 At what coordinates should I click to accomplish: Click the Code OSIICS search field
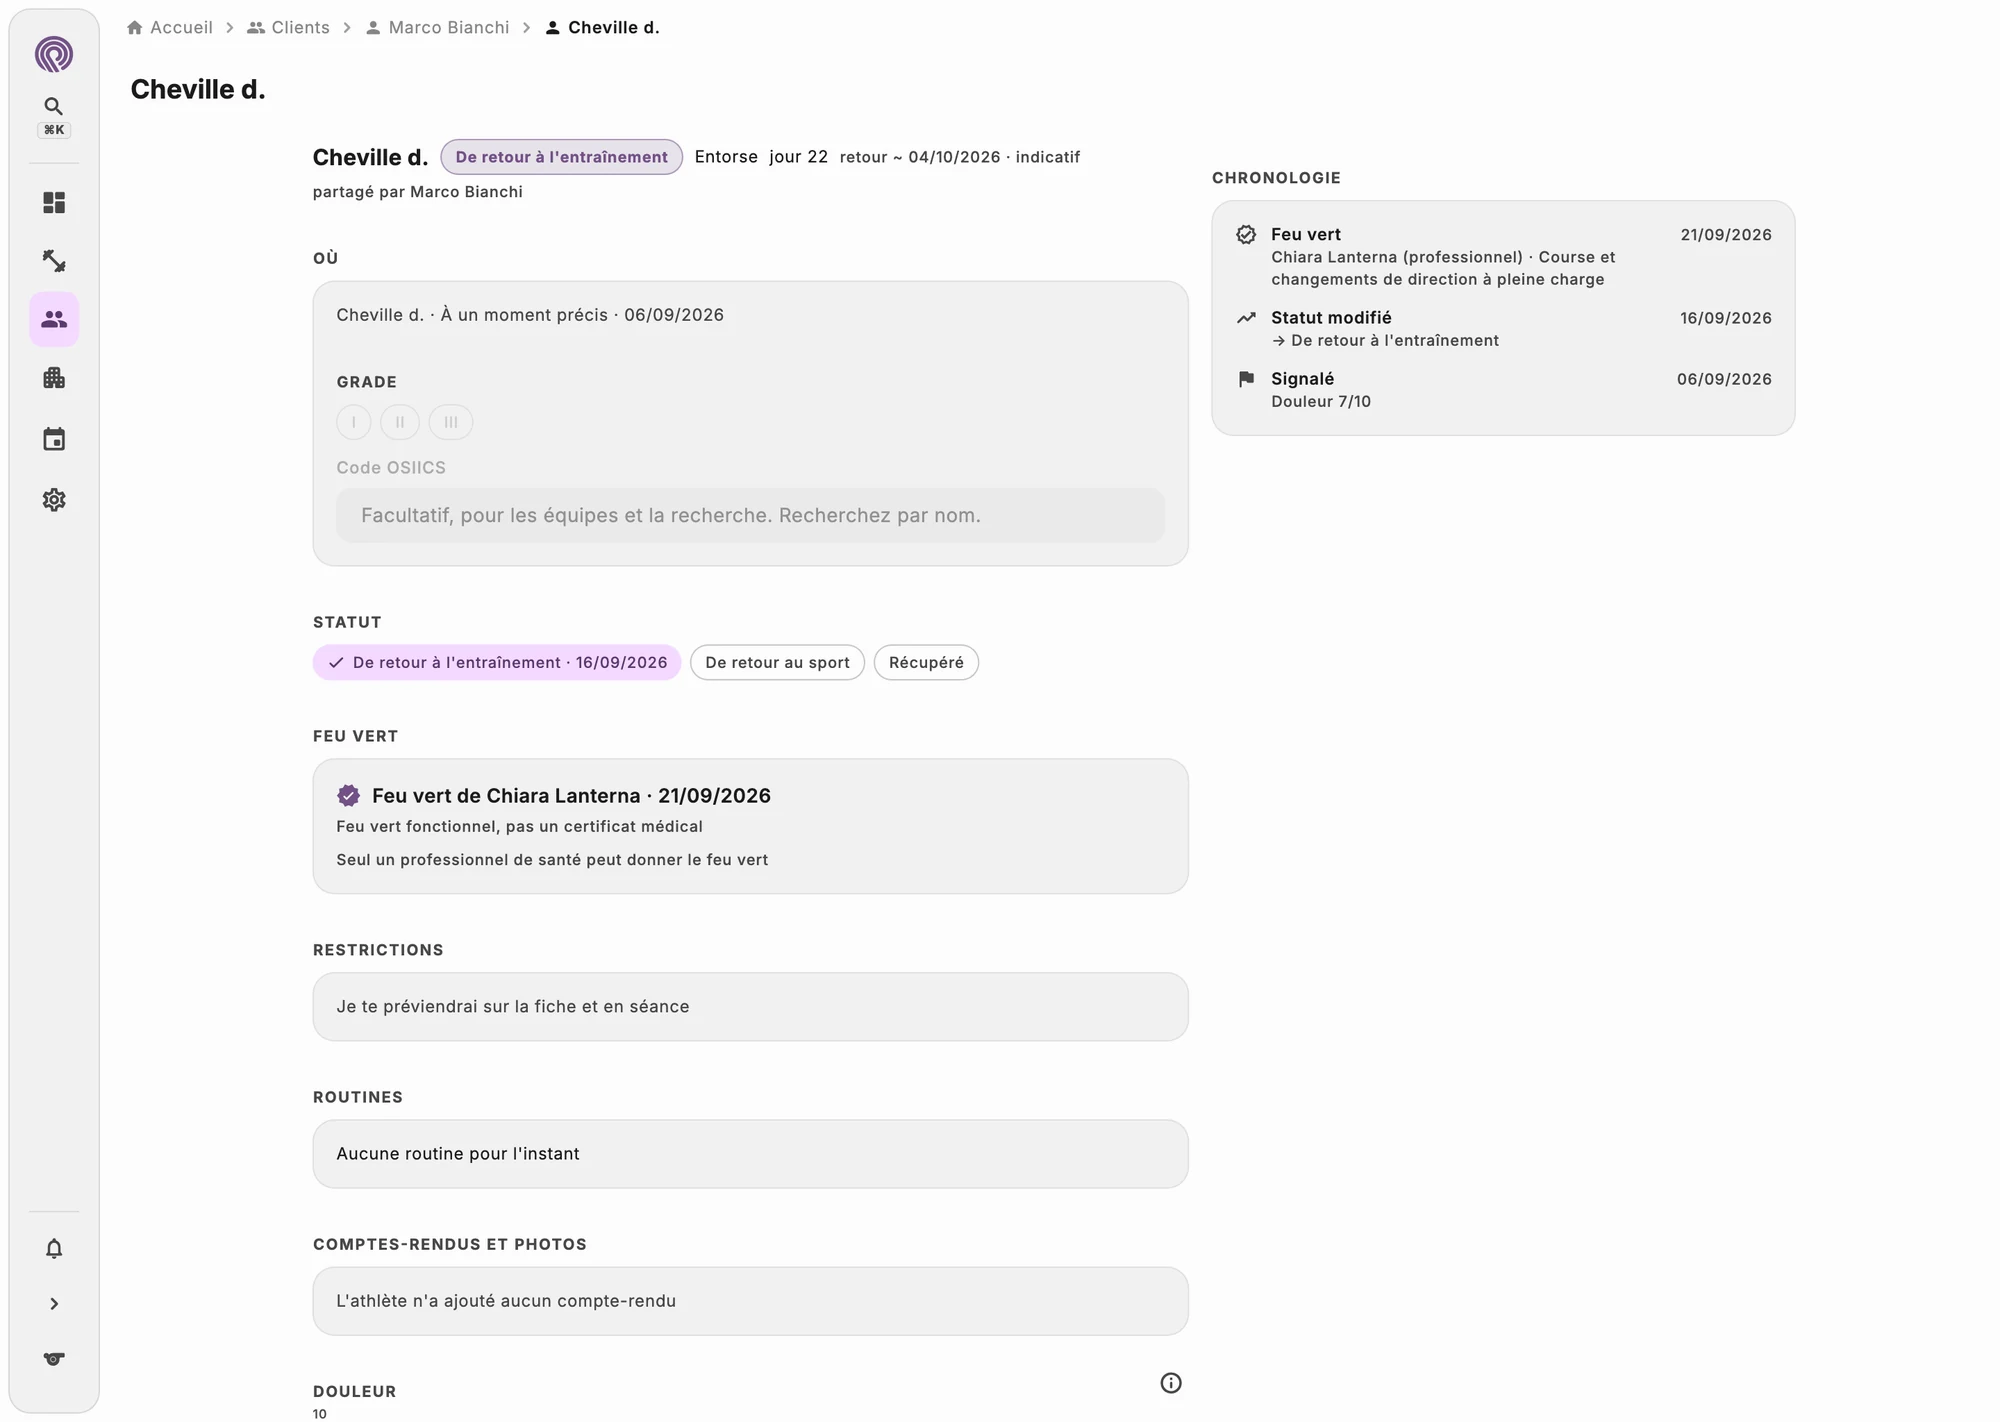(750, 515)
